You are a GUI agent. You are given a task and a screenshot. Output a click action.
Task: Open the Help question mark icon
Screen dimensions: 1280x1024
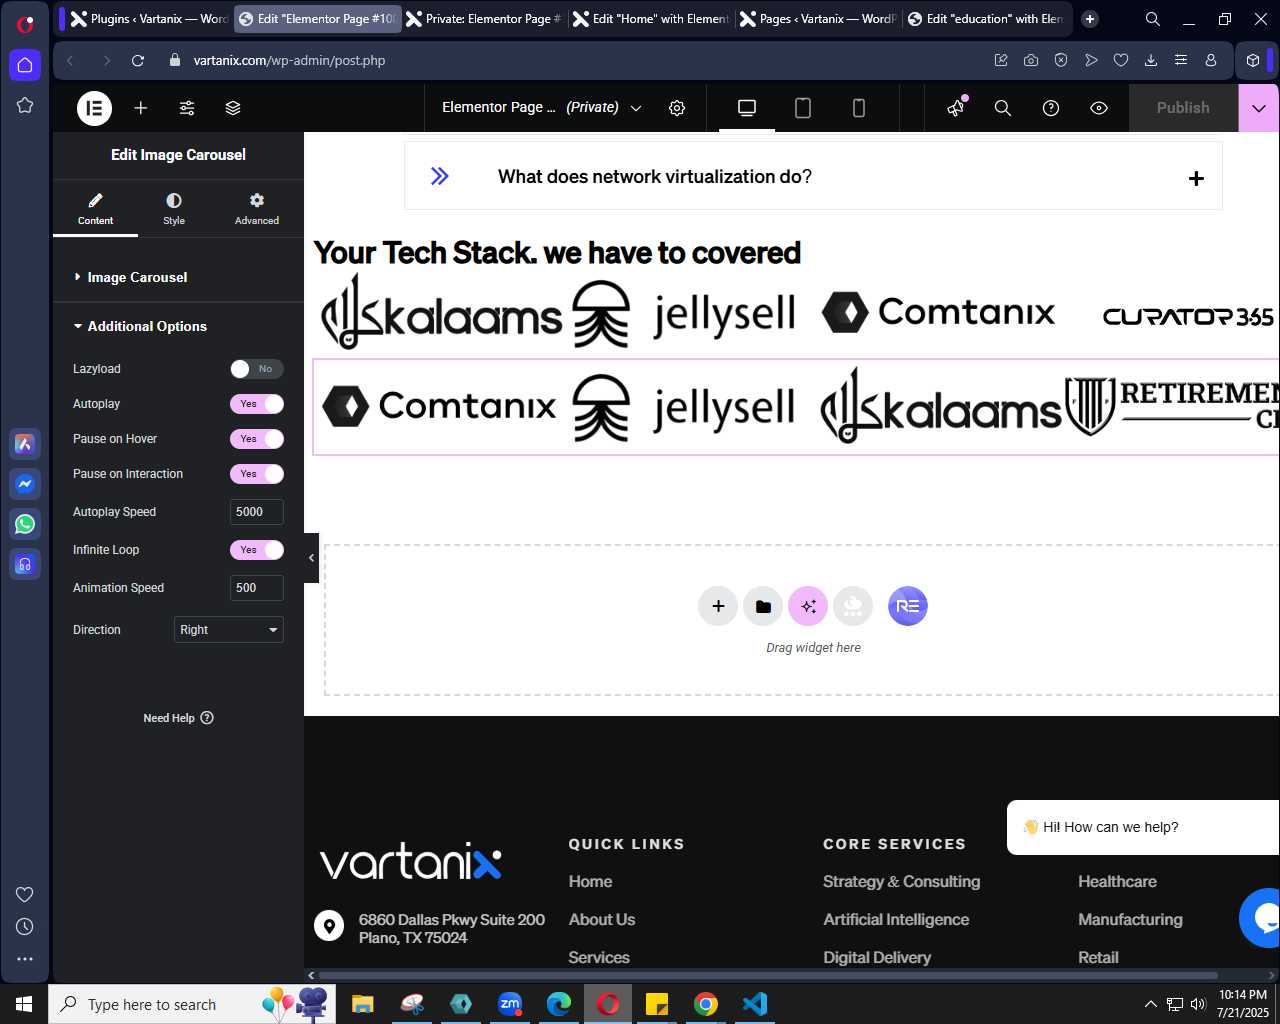1051,108
